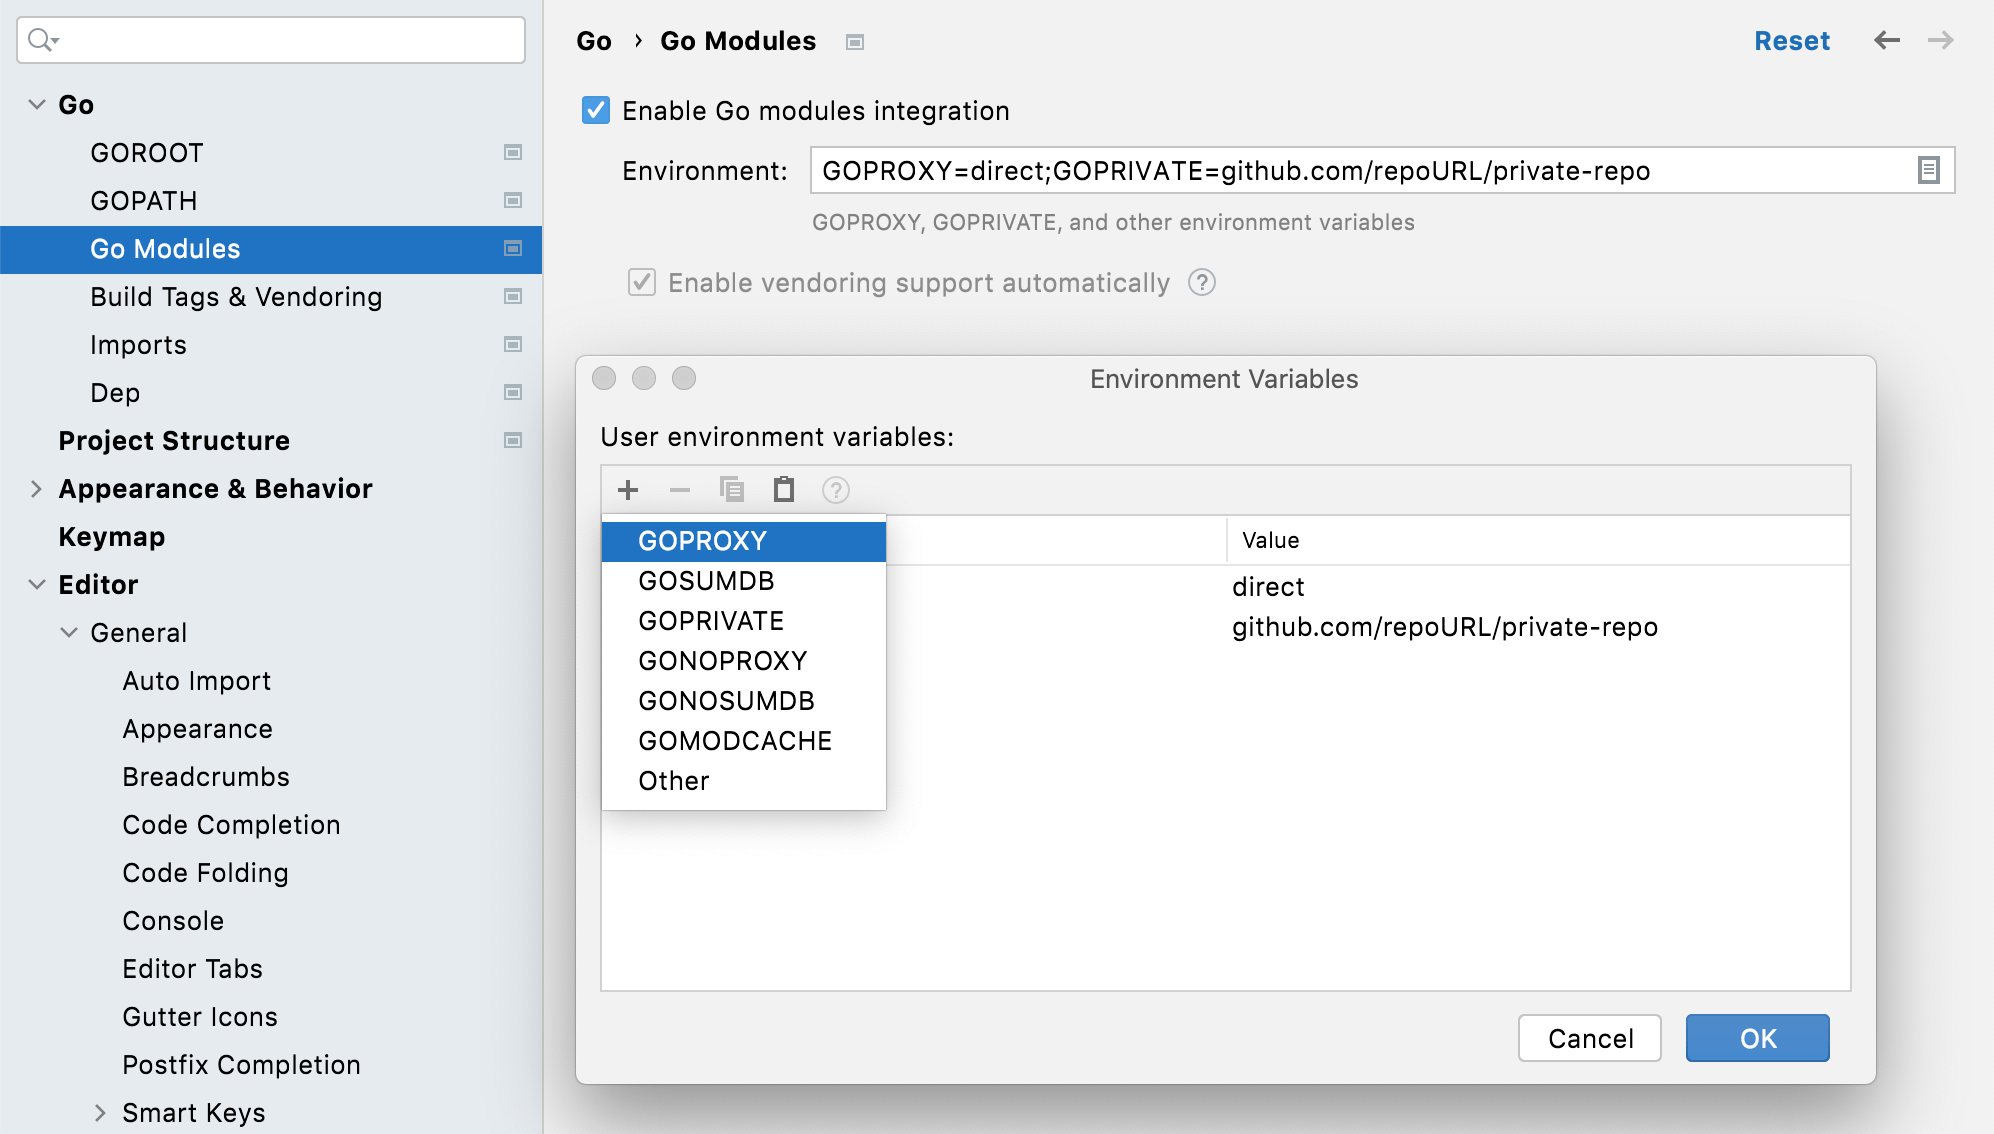This screenshot has height=1134, width=1994.
Task: Select GOPRIVATE from the popup list
Action: click(744, 621)
